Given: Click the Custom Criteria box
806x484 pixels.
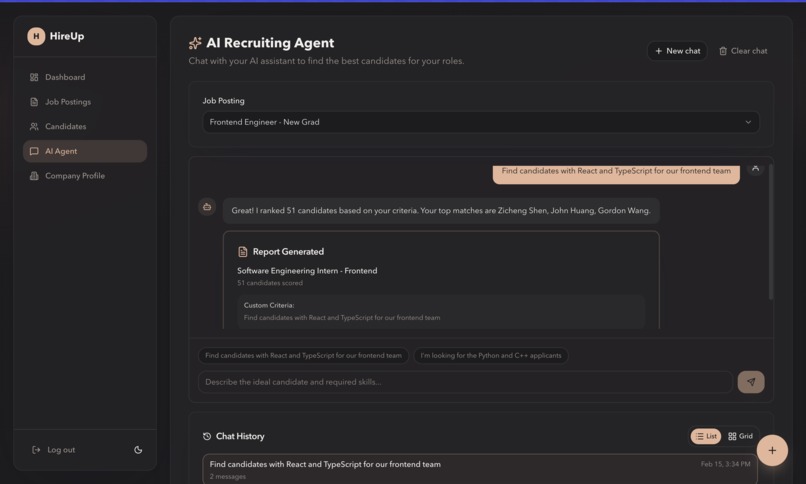Looking at the screenshot, I should pyautogui.click(x=441, y=311).
